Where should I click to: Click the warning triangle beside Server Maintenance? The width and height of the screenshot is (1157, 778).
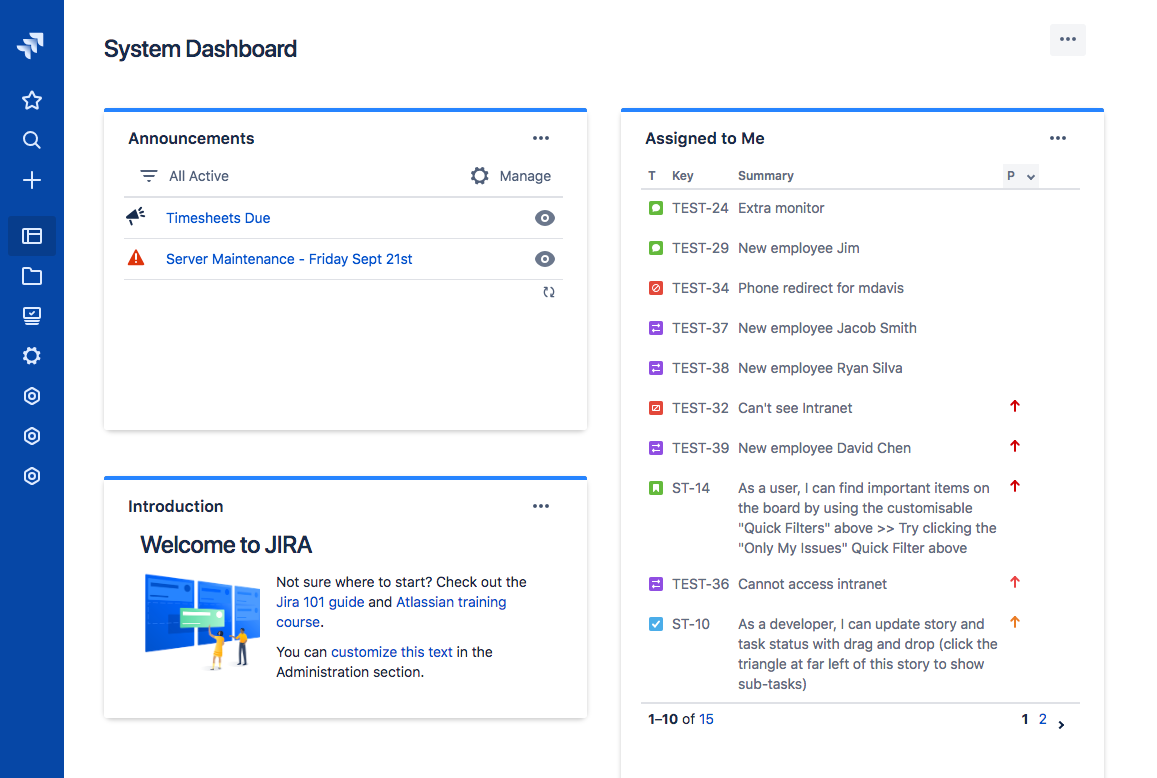pyautogui.click(x=136, y=258)
